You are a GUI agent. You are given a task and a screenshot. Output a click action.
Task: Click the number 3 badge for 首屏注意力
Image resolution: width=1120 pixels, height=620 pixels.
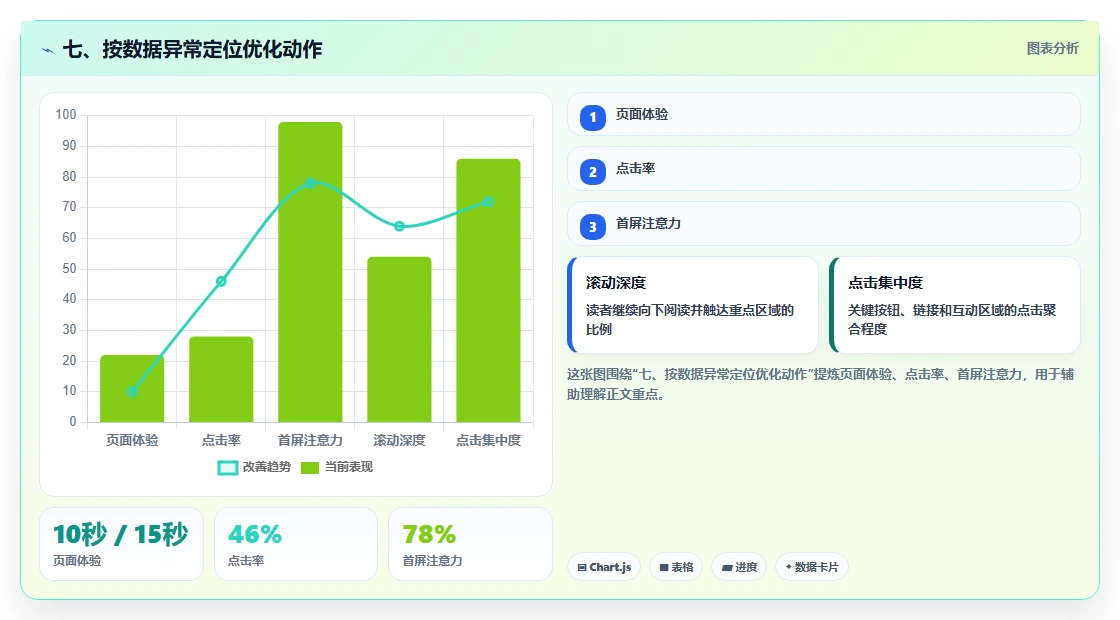593,226
